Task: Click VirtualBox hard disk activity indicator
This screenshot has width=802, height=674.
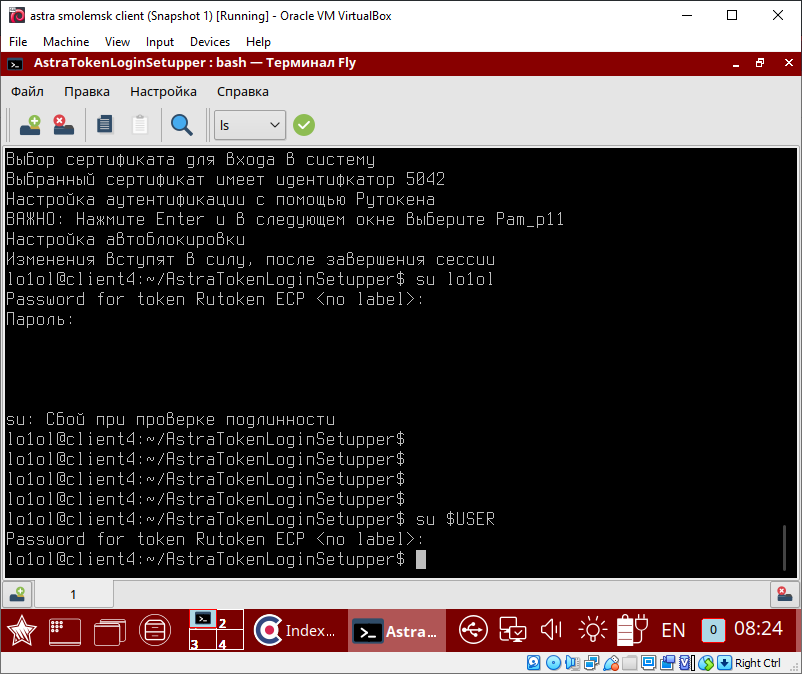Action: (x=533, y=663)
